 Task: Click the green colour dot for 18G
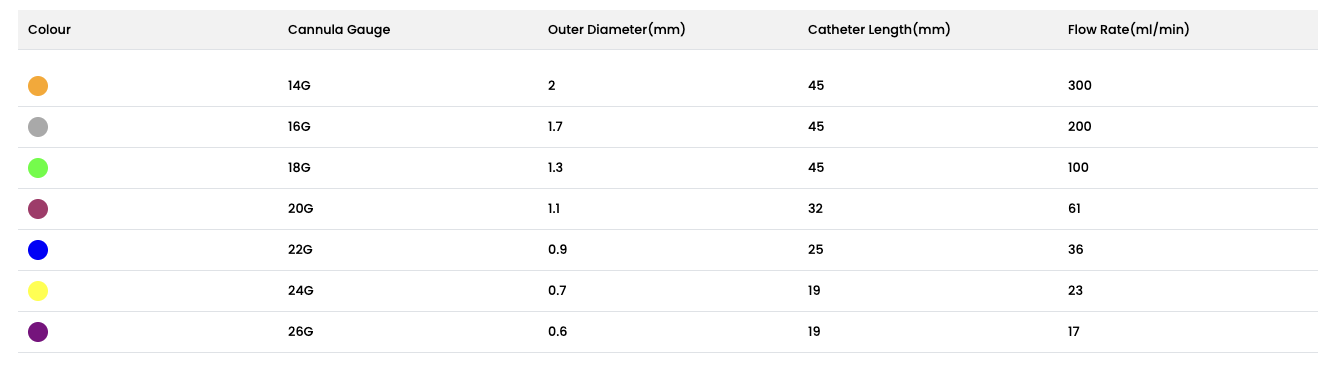38,168
